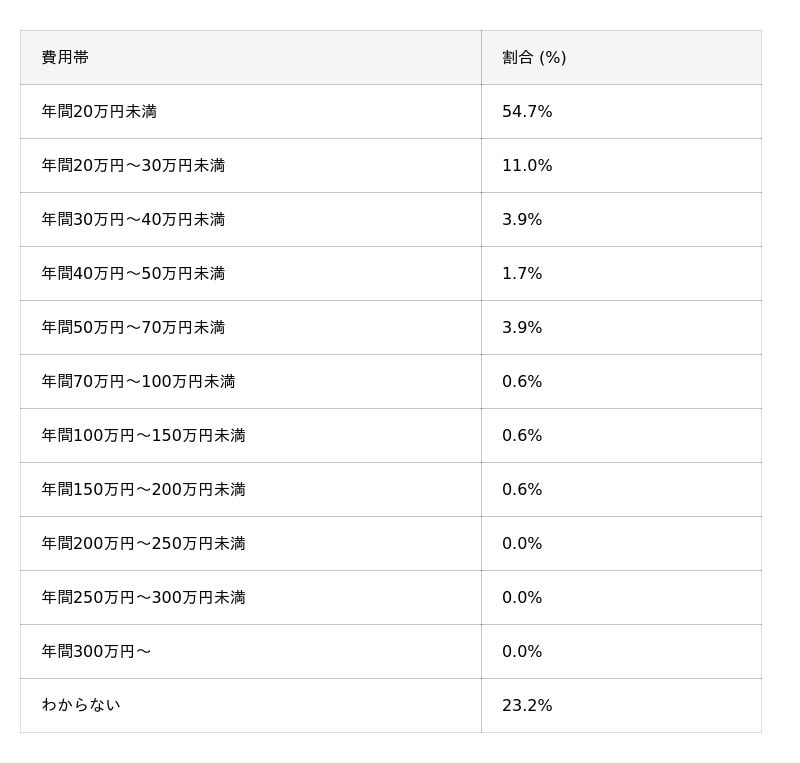Select the 年間50万円〜70万円未満 row label
This screenshot has width=800, height=763.
[x=133, y=328]
